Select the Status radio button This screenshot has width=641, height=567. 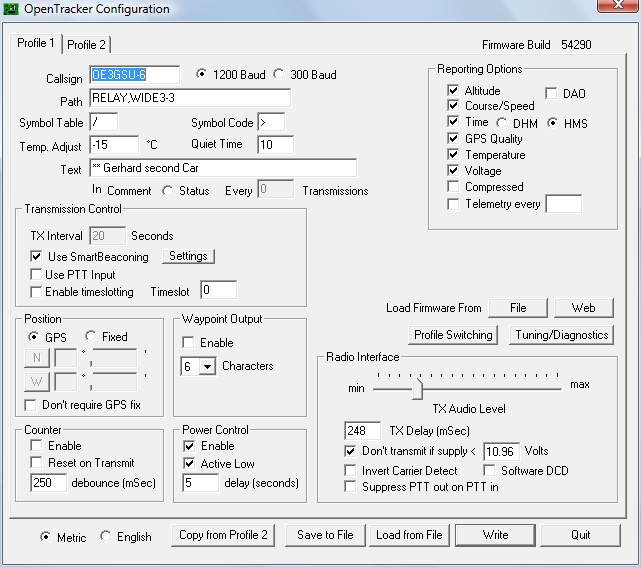coord(167,191)
